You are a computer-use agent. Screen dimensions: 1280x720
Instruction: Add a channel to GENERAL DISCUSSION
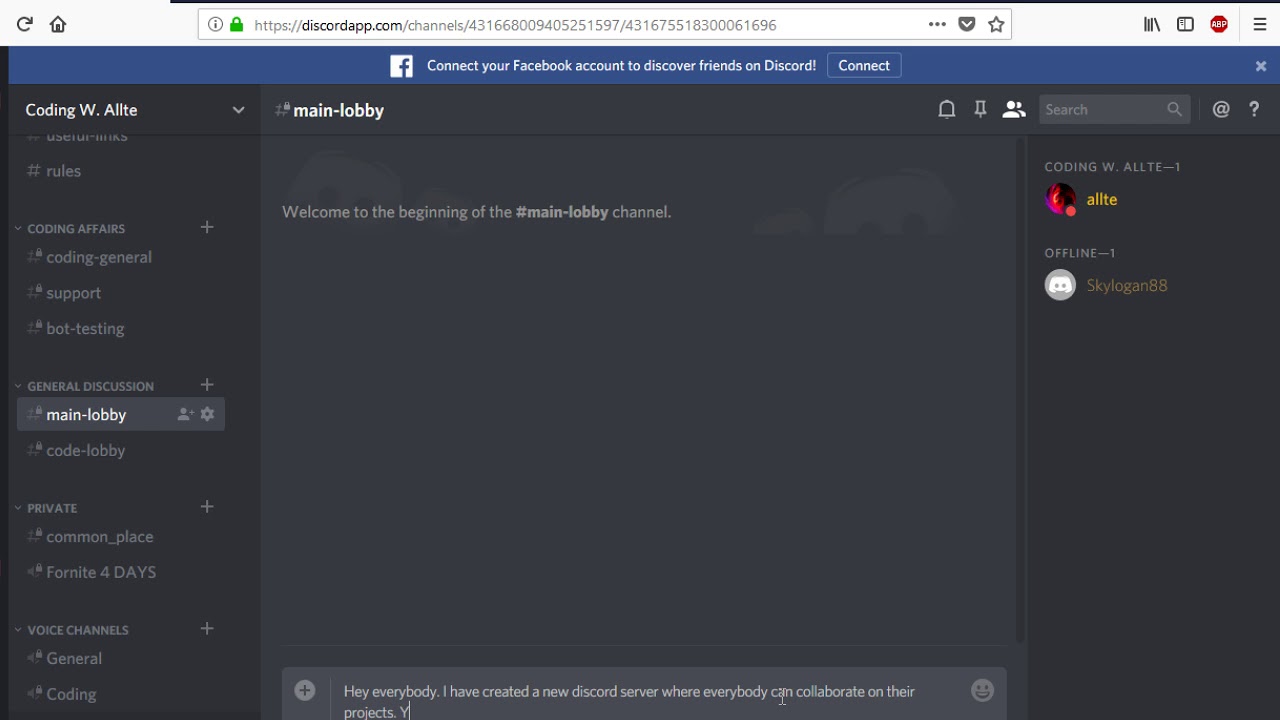(207, 385)
